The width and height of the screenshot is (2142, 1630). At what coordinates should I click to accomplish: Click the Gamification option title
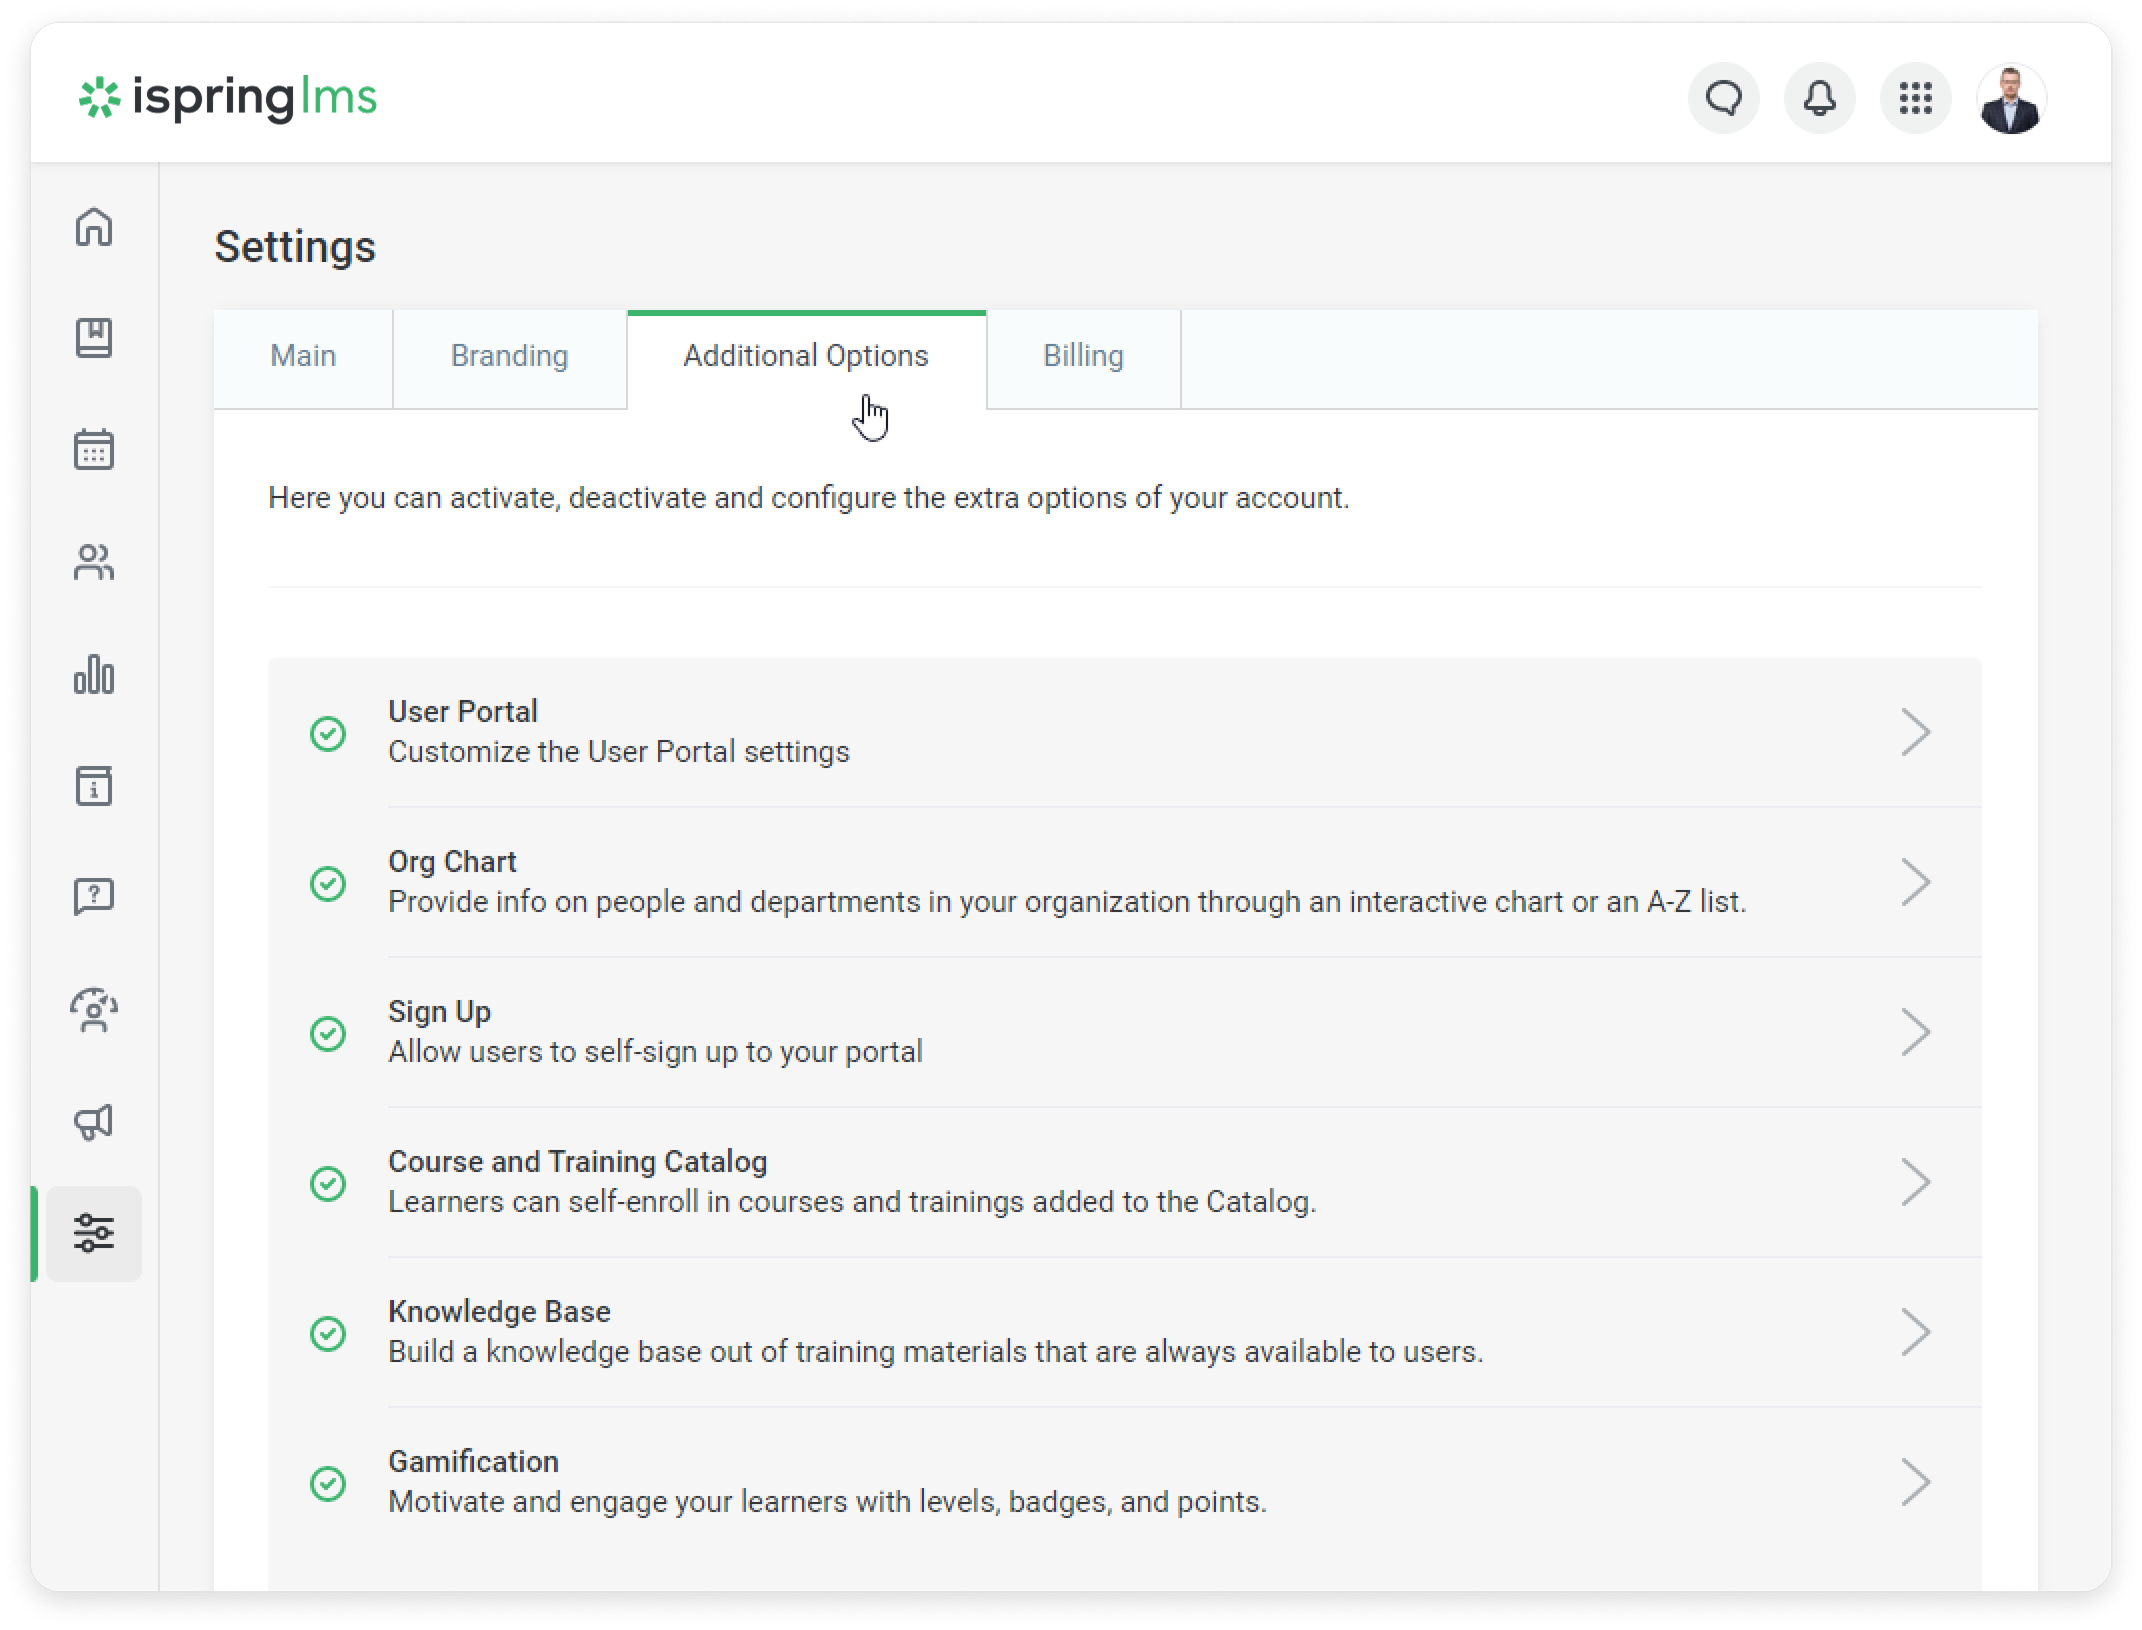473,1461
